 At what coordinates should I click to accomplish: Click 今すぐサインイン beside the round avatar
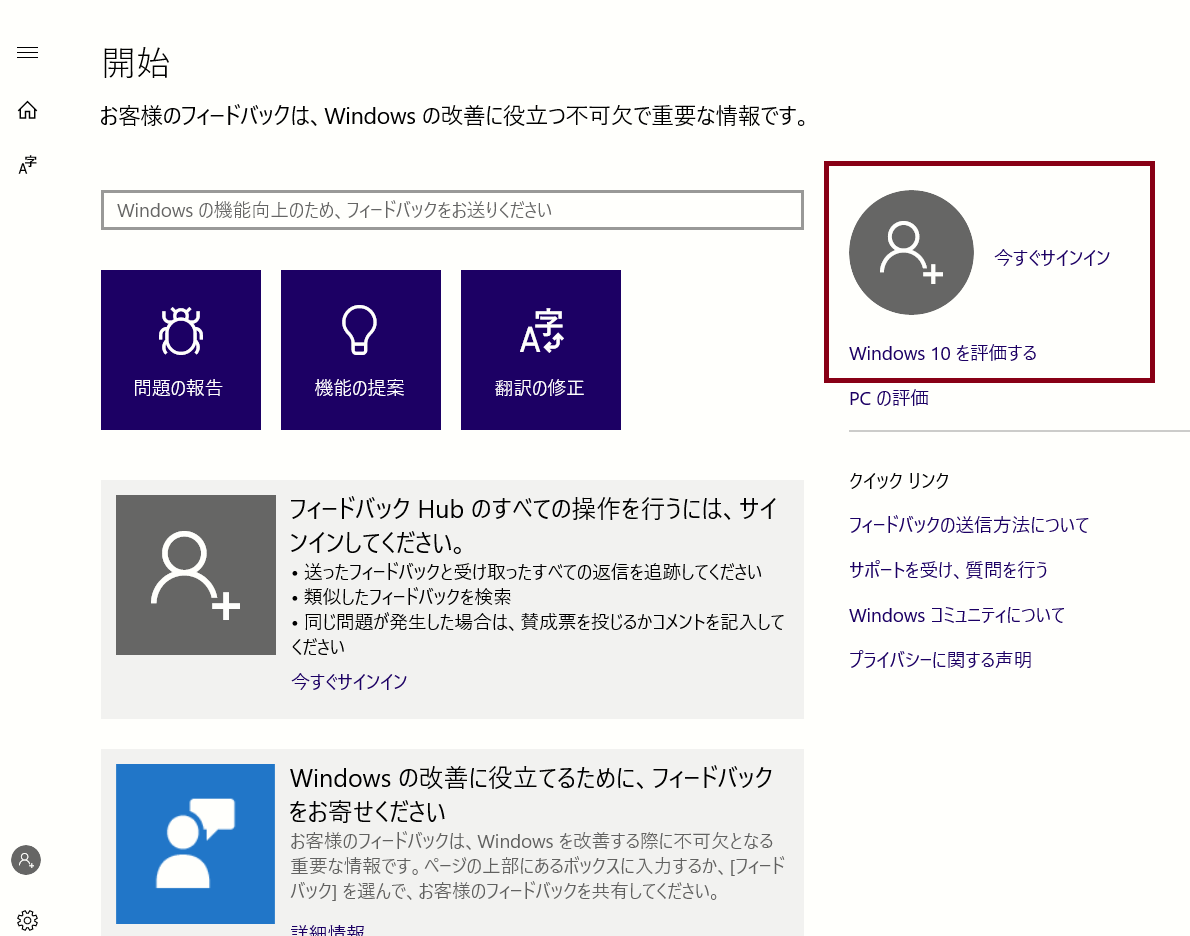[x=1052, y=258]
